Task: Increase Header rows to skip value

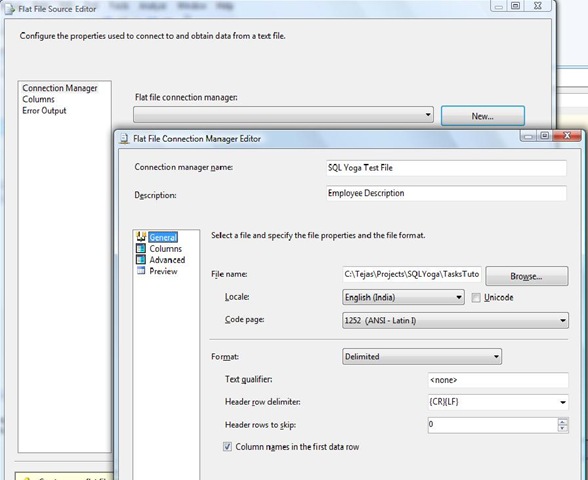Action: [562, 421]
